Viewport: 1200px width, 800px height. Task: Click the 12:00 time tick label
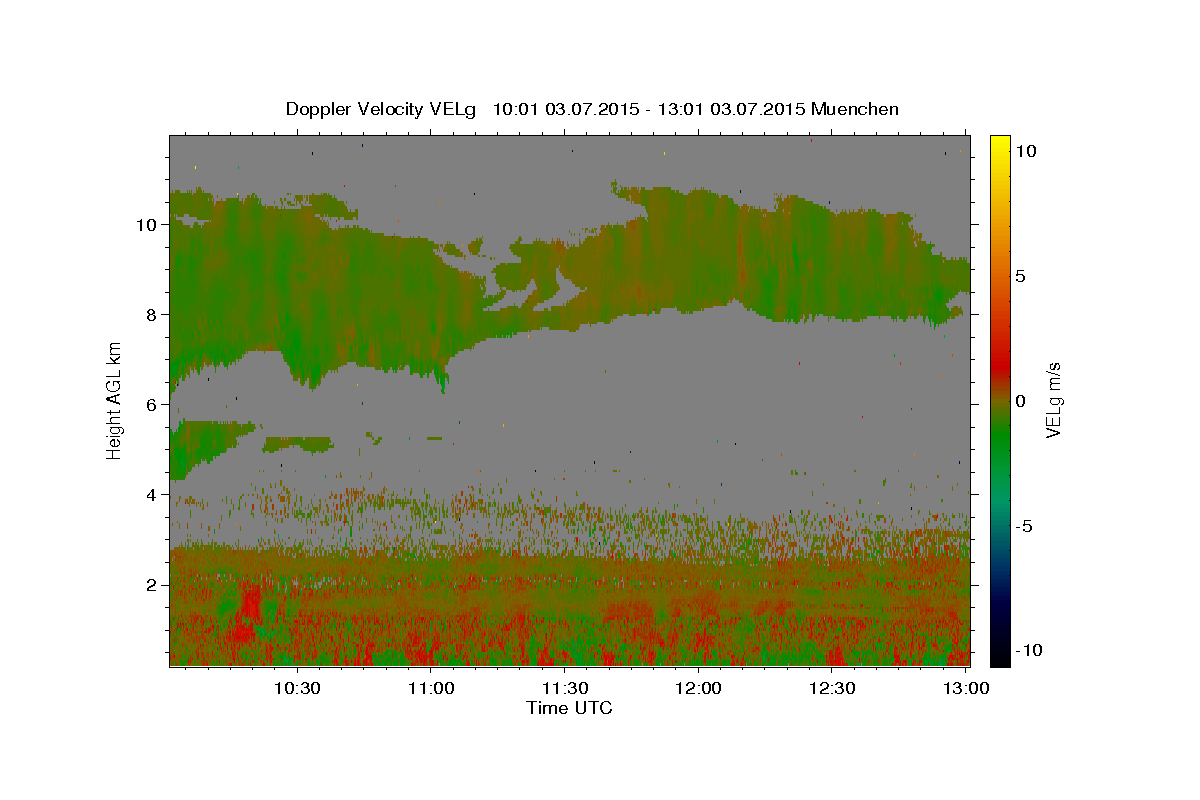[x=698, y=689]
